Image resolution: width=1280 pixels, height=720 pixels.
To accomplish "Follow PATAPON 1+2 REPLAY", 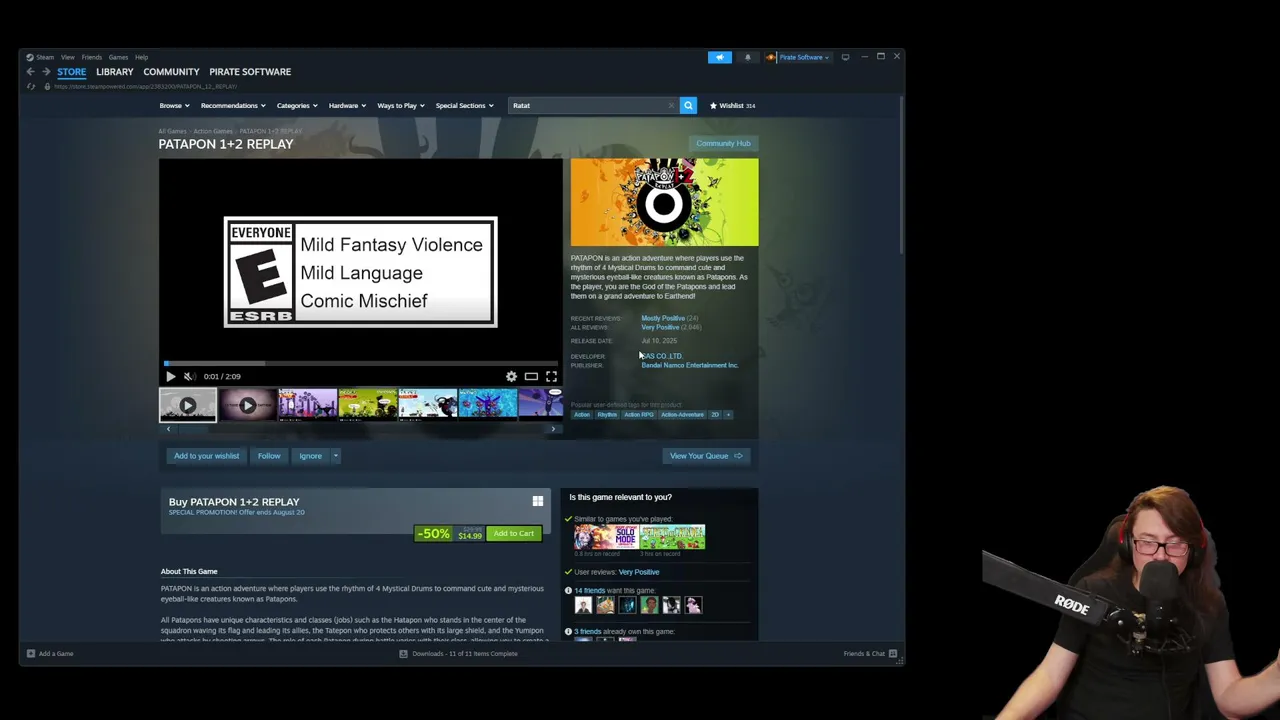I will pyautogui.click(x=269, y=456).
